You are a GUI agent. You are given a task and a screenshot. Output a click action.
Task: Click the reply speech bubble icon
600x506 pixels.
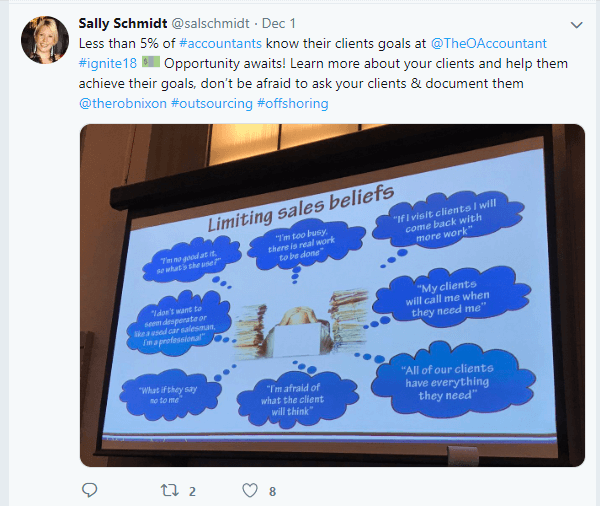click(90, 490)
